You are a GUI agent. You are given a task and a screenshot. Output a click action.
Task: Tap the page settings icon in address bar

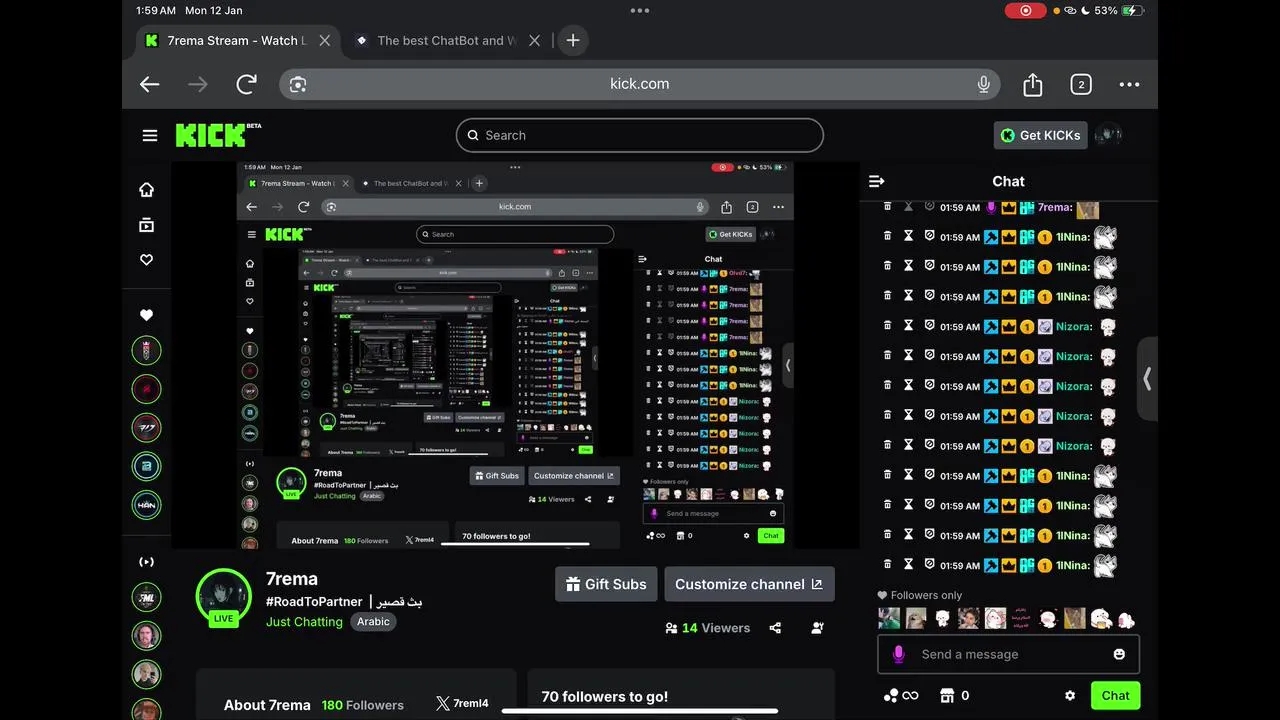(297, 84)
